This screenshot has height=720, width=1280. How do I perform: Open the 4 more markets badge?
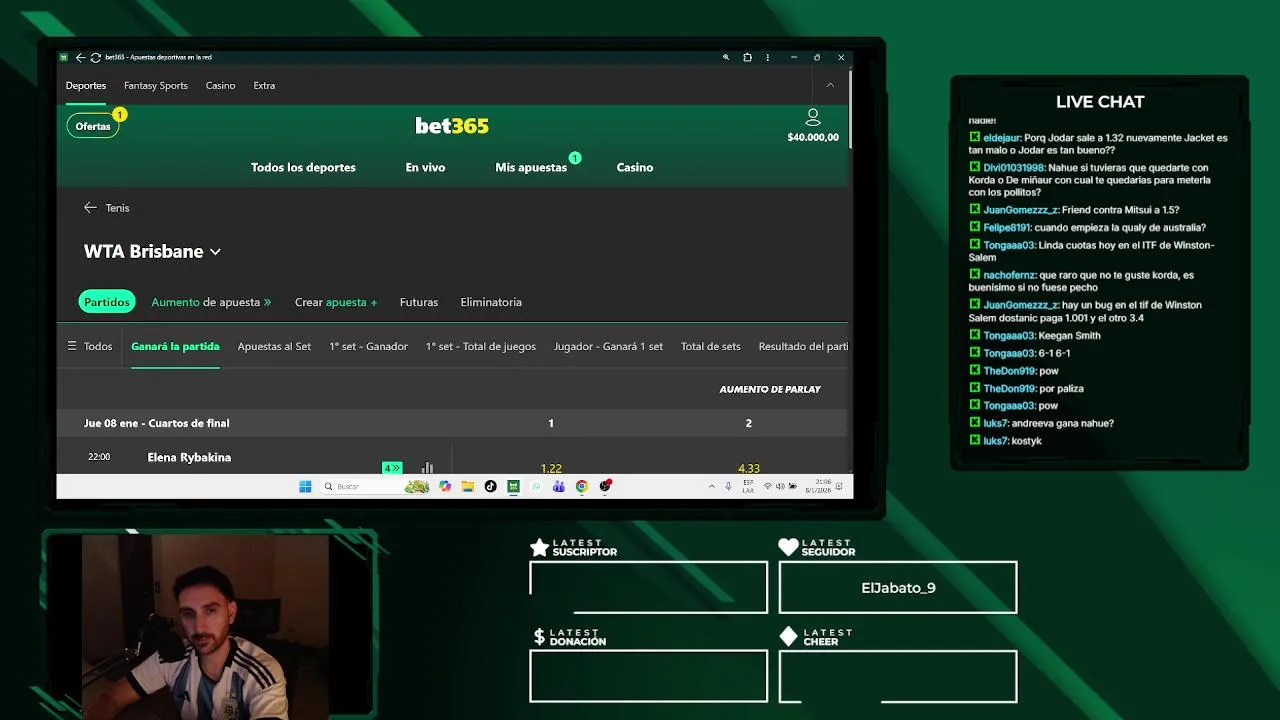[x=392, y=467]
